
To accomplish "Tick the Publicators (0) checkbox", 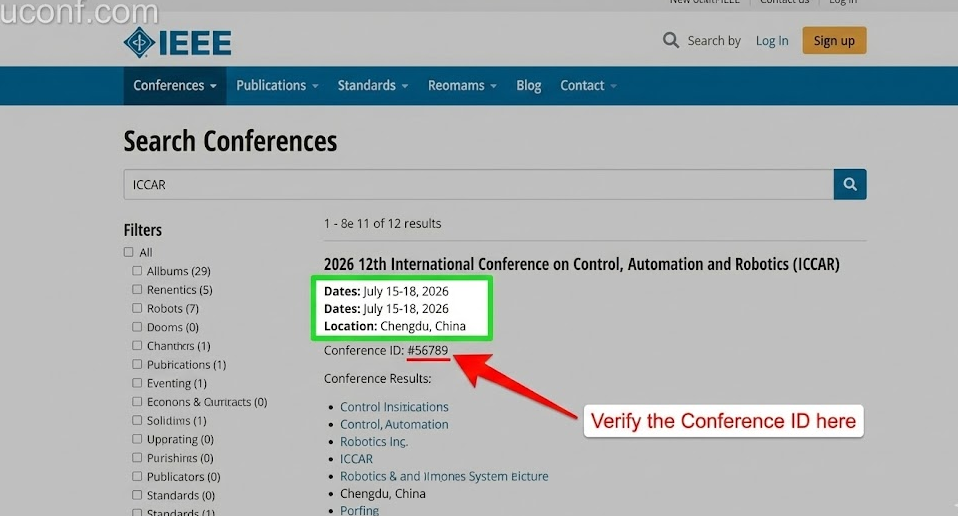I will click(x=137, y=476).
